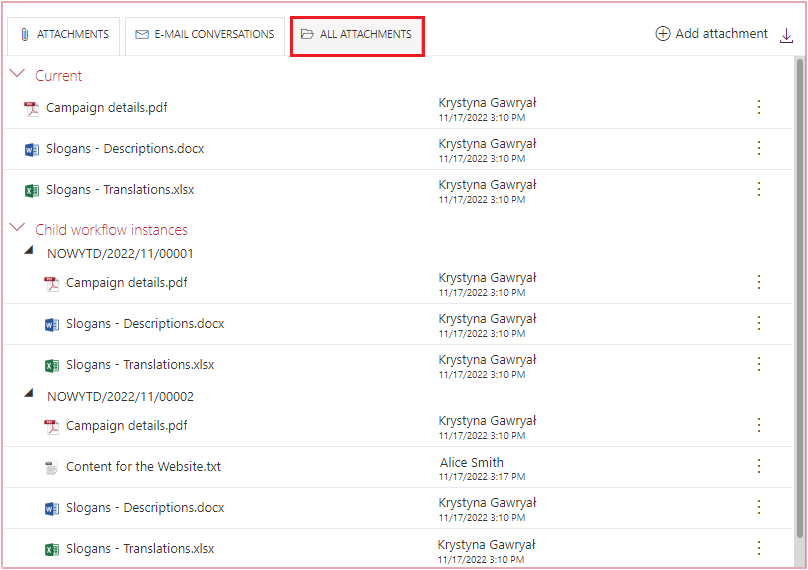Click the download all attachments icon

786,35
